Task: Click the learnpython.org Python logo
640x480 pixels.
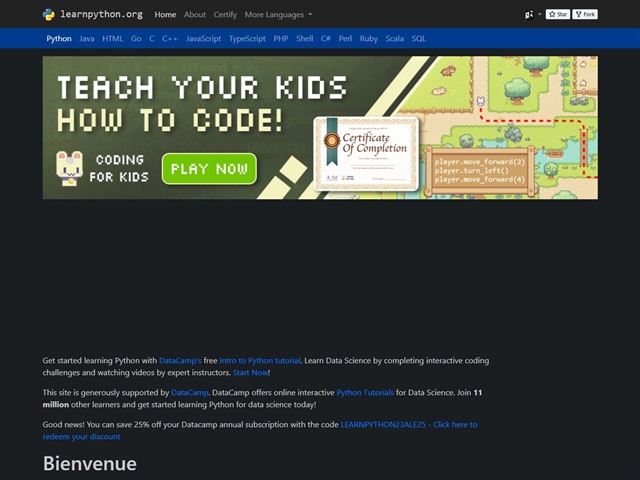Action: 49,15
